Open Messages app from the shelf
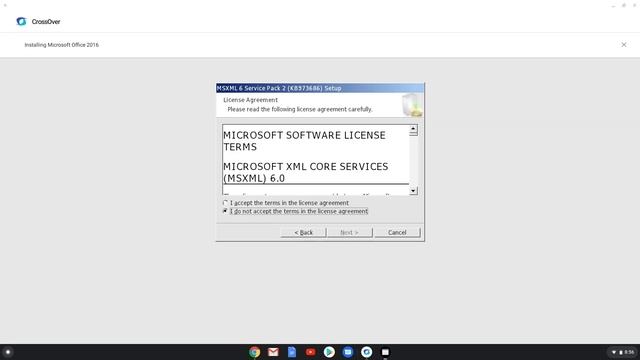The width and height of the screenshot is (640, 360). 348,352
